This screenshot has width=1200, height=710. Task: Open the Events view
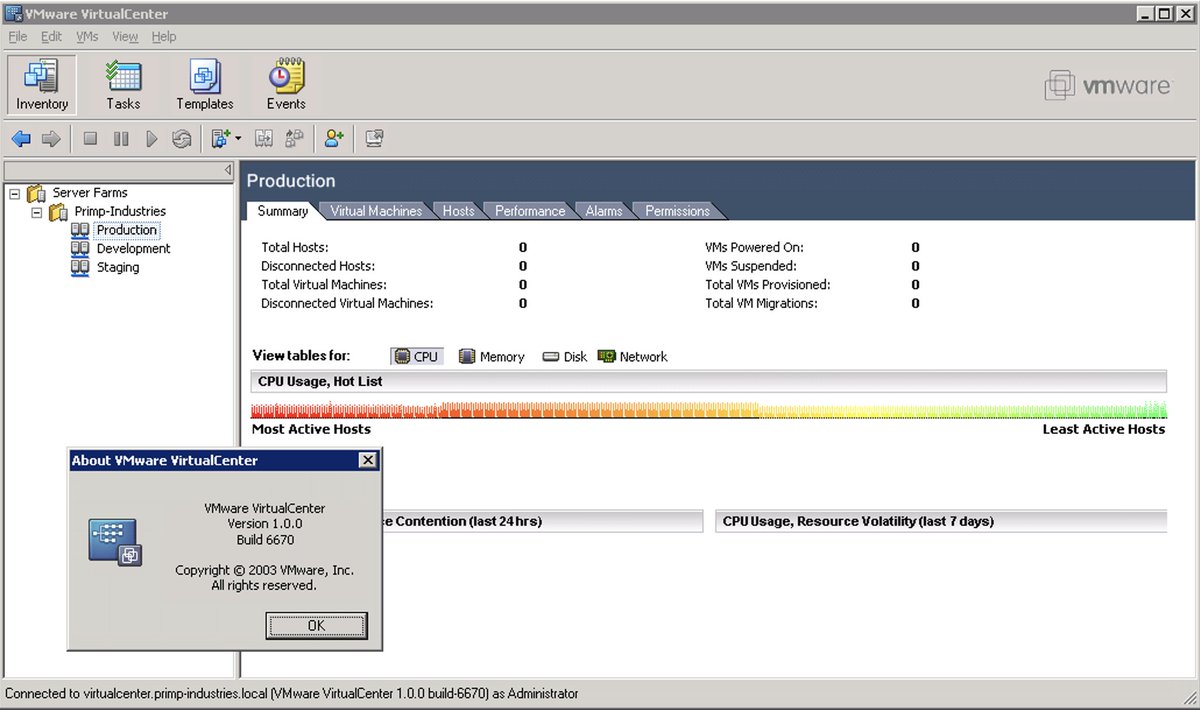pyautogui.click(x=286, y=85)
